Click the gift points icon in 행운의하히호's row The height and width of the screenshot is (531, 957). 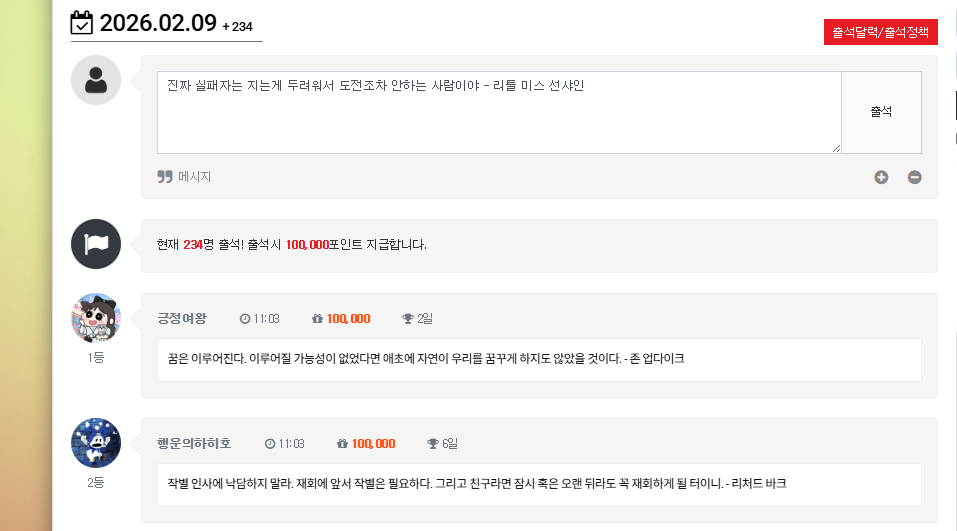coord(343,444)
